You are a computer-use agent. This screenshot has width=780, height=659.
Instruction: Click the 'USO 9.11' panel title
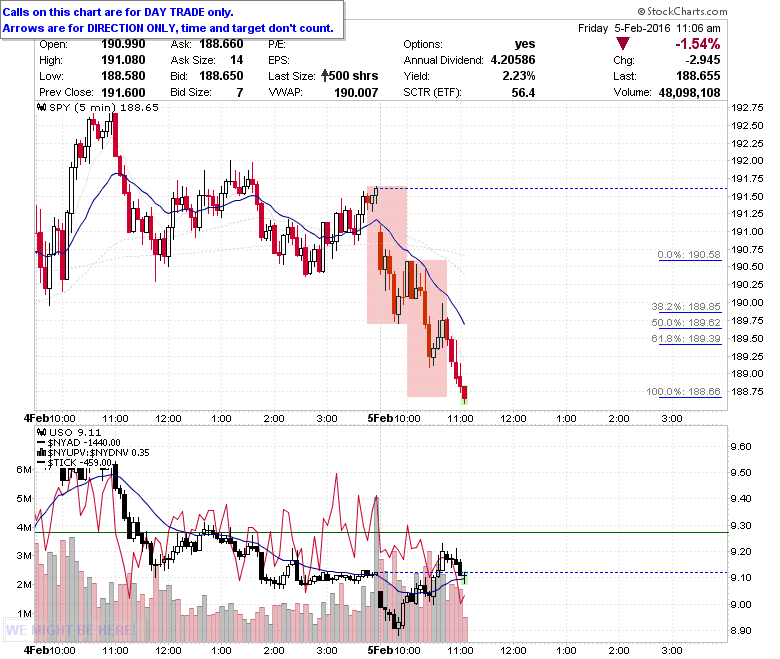click(x=75, y=432)
